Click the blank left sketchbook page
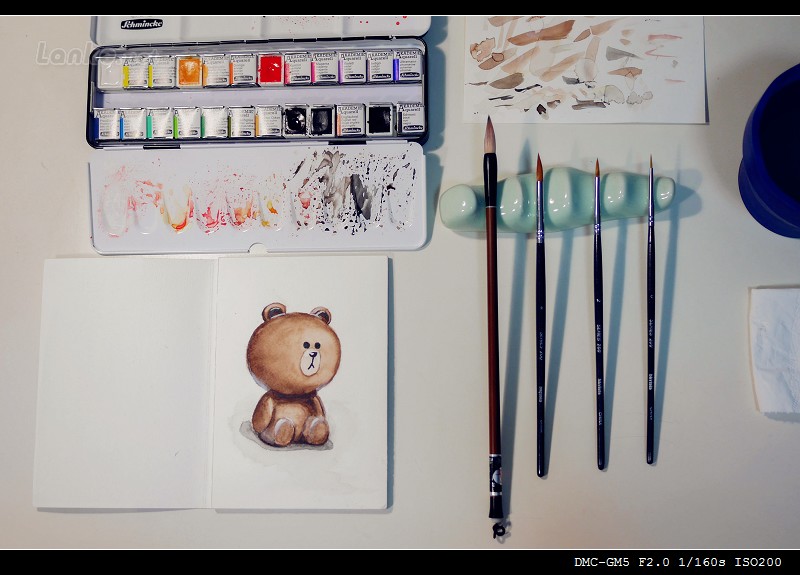800x575 pixels. click(124, 383)
